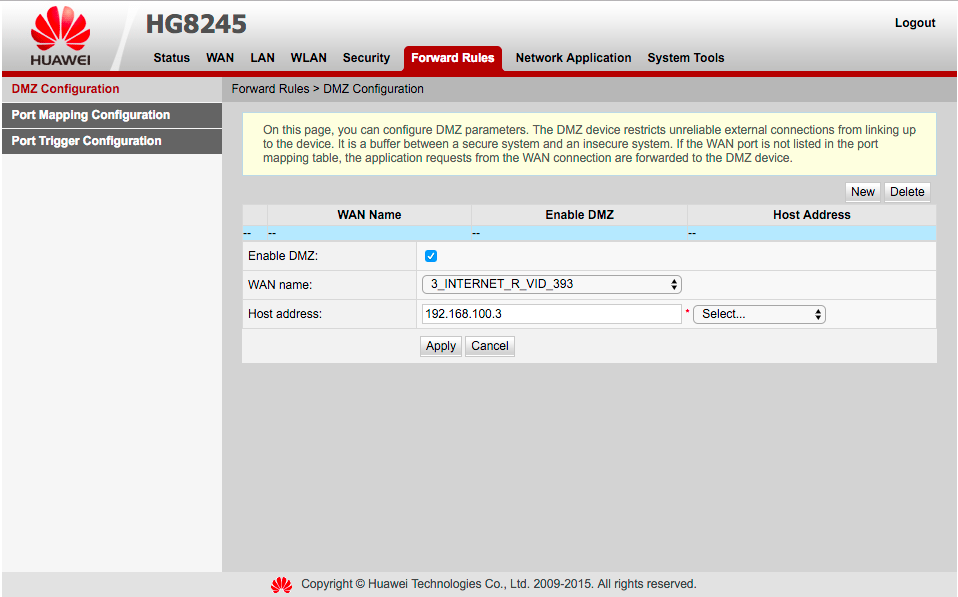Click the New button

click(x=863, y=192)
